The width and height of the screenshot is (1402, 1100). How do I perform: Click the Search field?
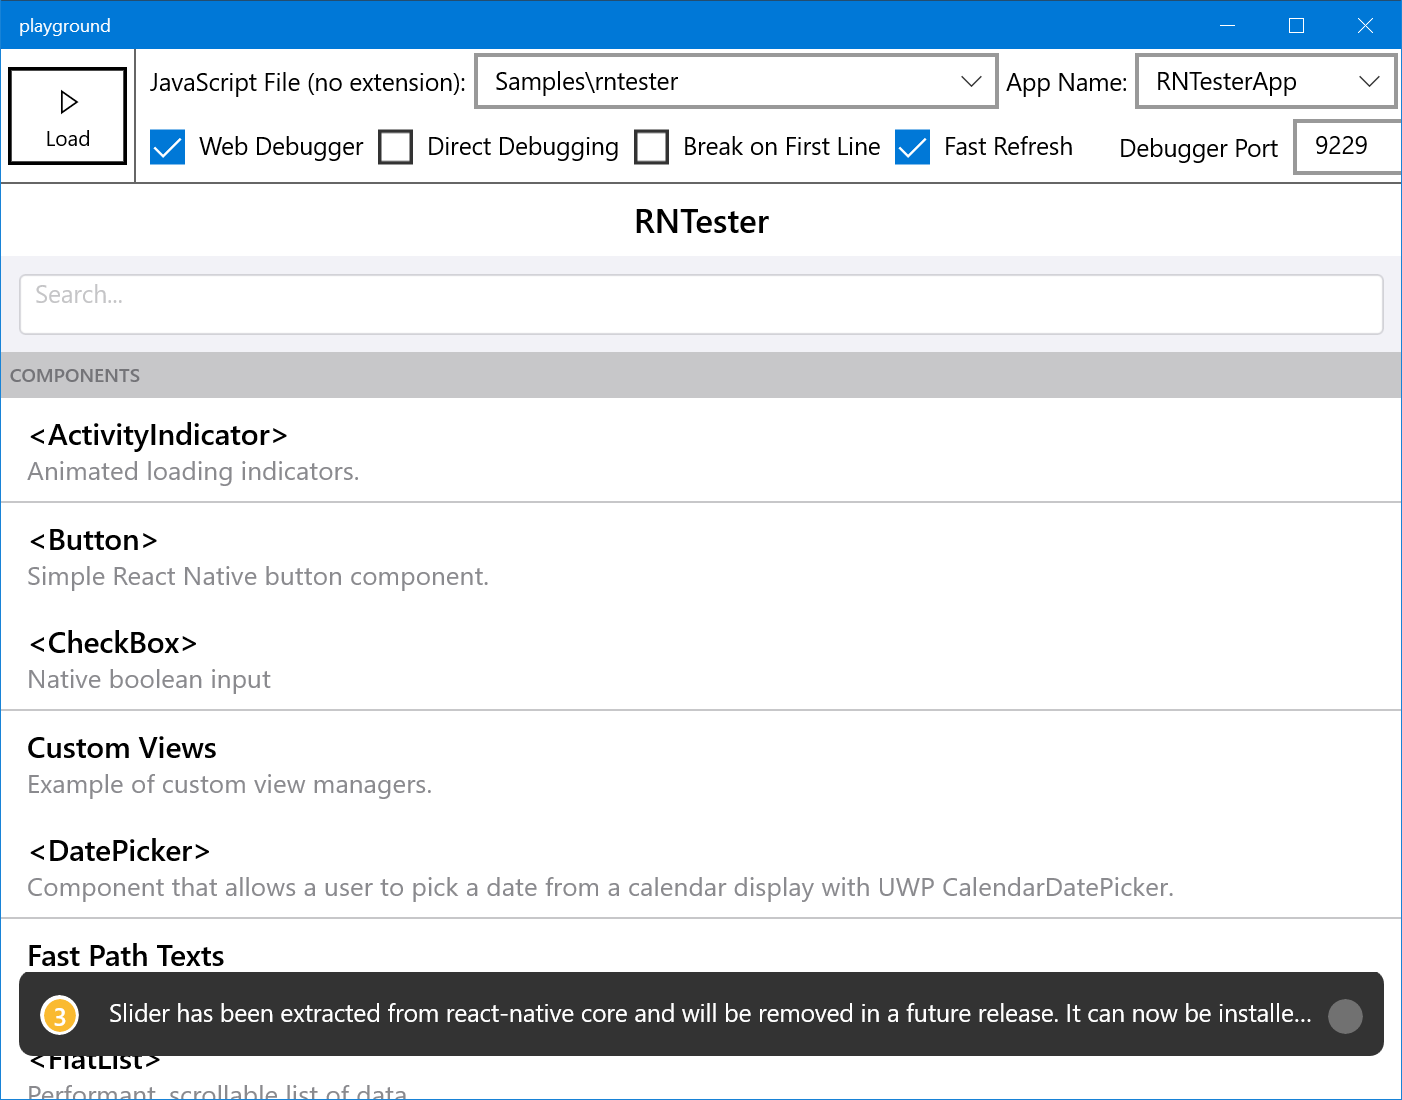[700, 304]
